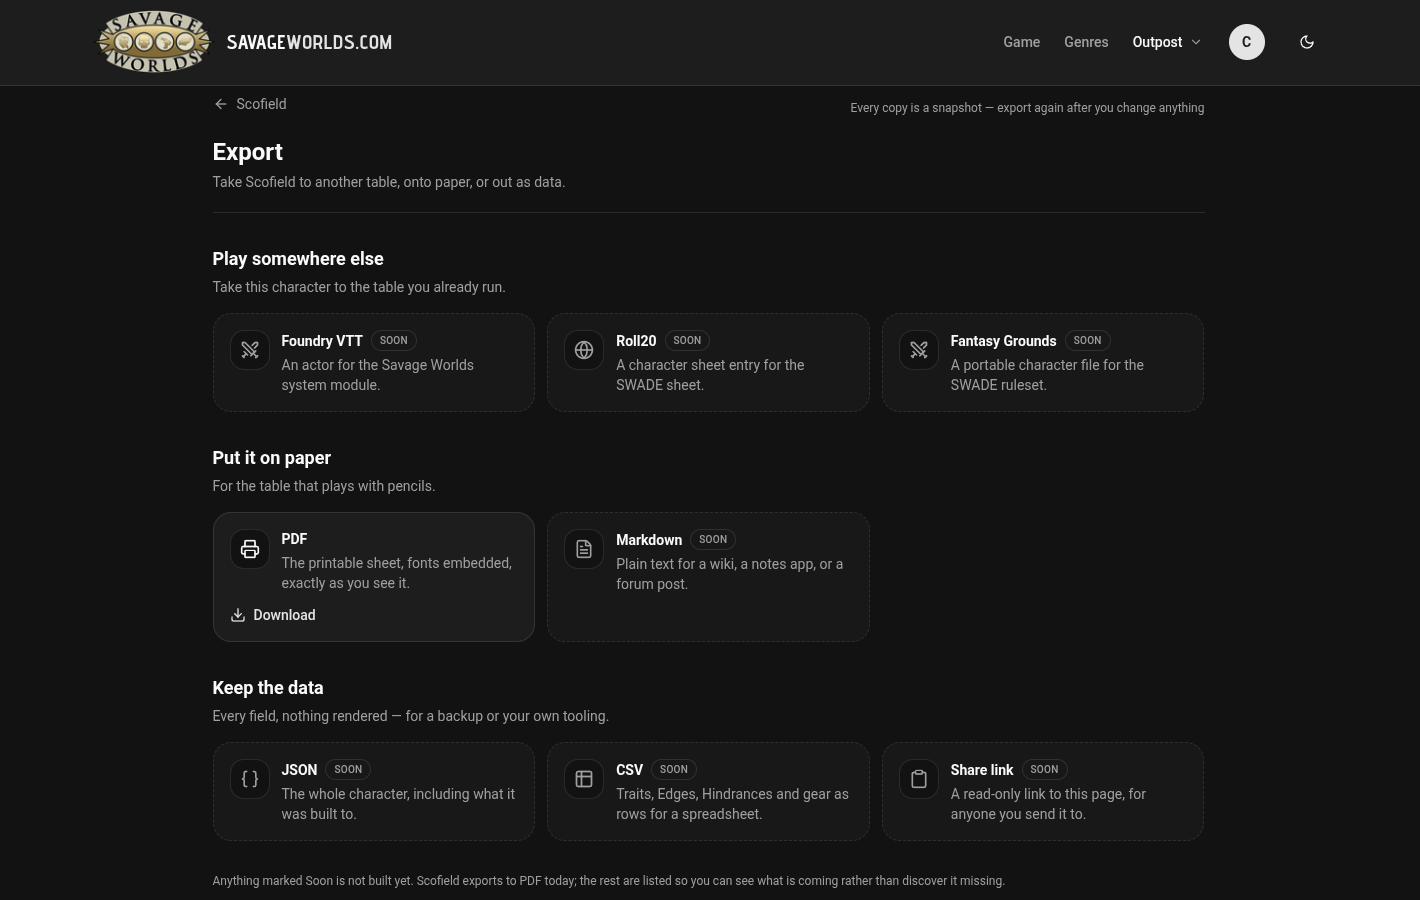Select the Roll20 export card title

[x=636, y=341]
